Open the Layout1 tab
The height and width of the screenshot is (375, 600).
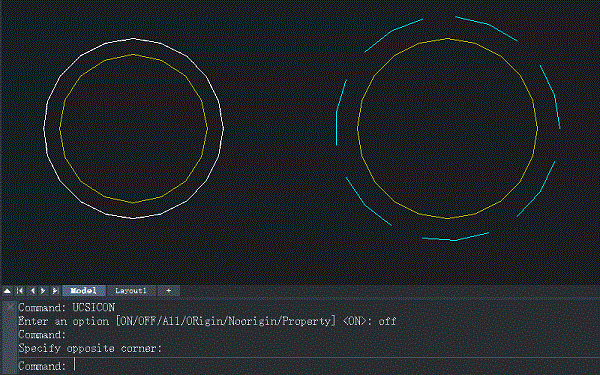click(131, 291)
